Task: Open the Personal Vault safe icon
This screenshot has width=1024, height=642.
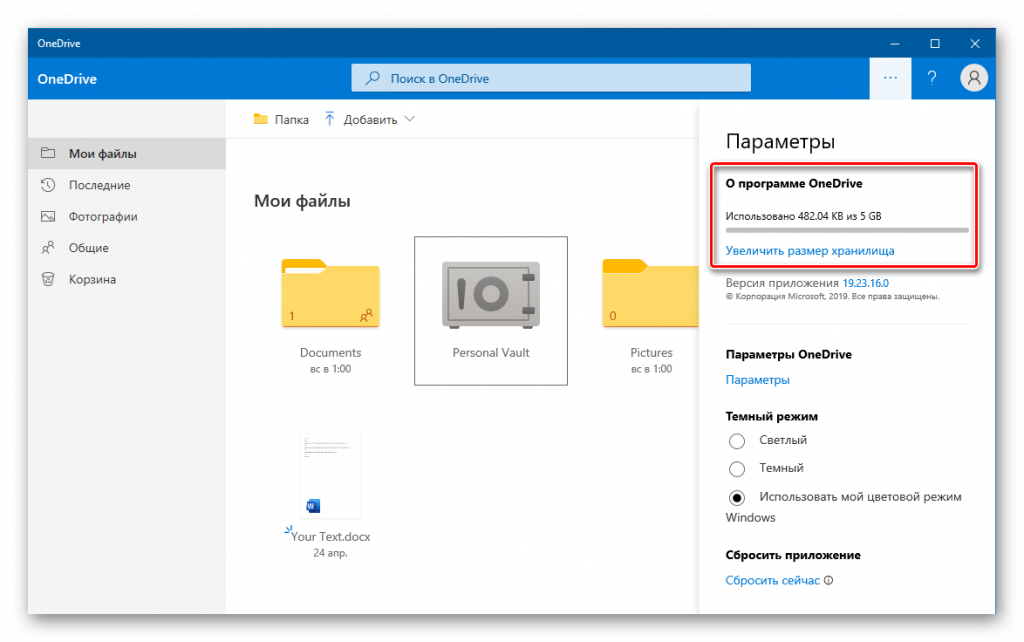Action: coord(490,296)
